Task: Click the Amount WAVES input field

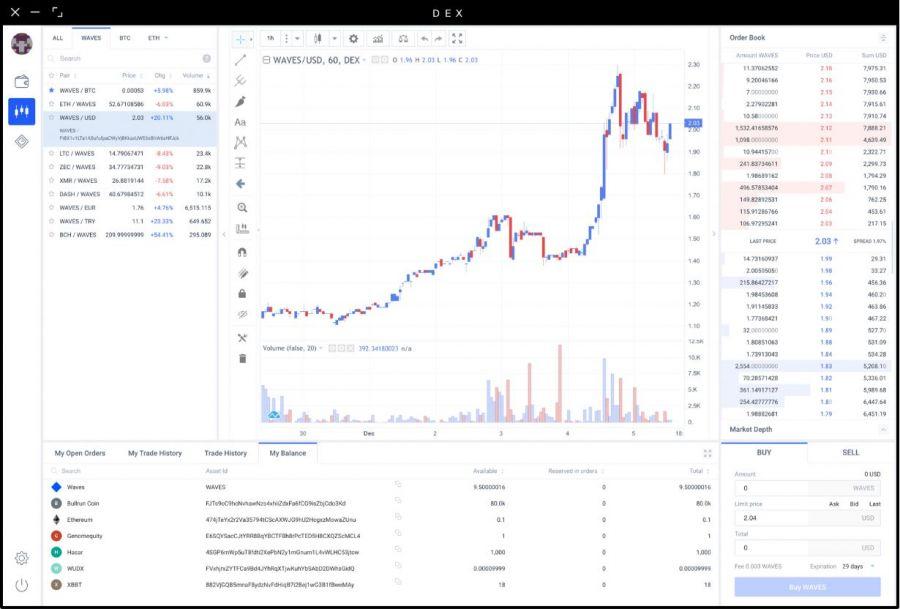Action: pyautogui.click(x=807, y=488)
